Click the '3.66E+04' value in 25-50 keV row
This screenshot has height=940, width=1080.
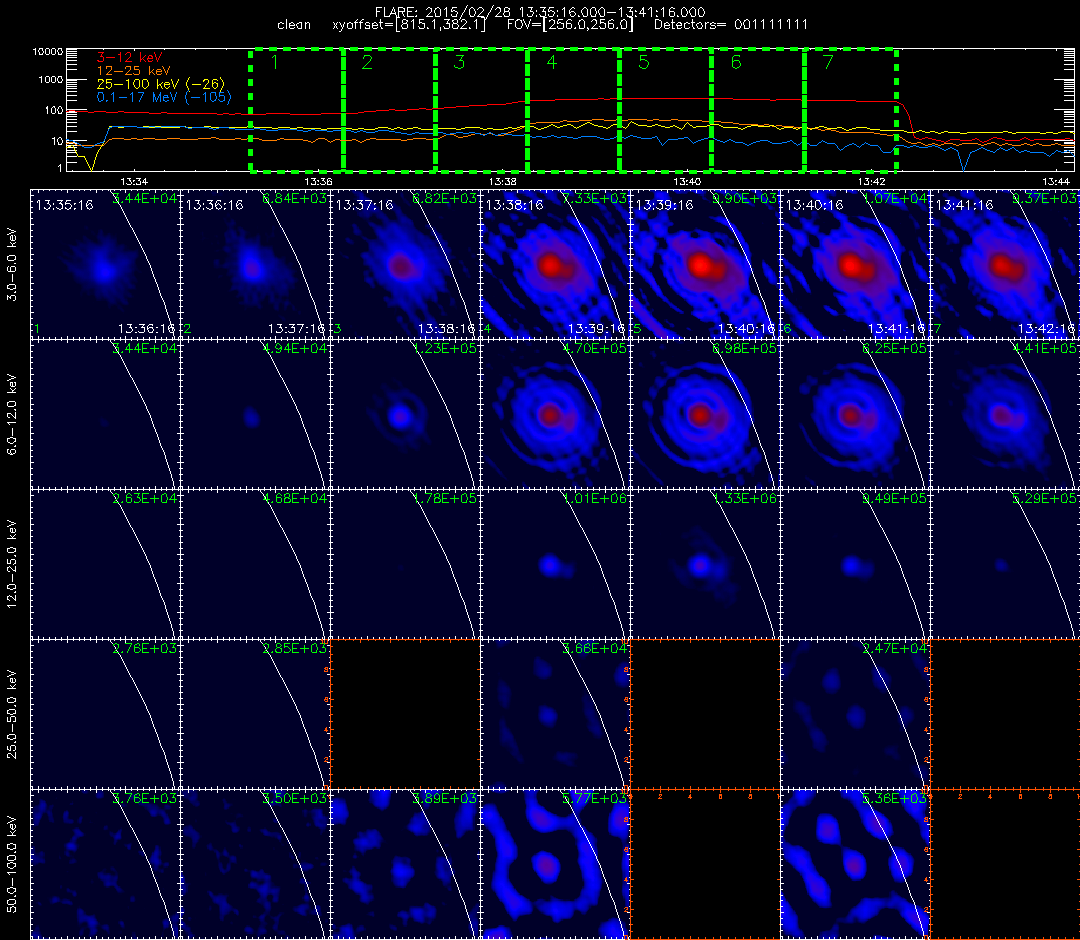point(594,648)
